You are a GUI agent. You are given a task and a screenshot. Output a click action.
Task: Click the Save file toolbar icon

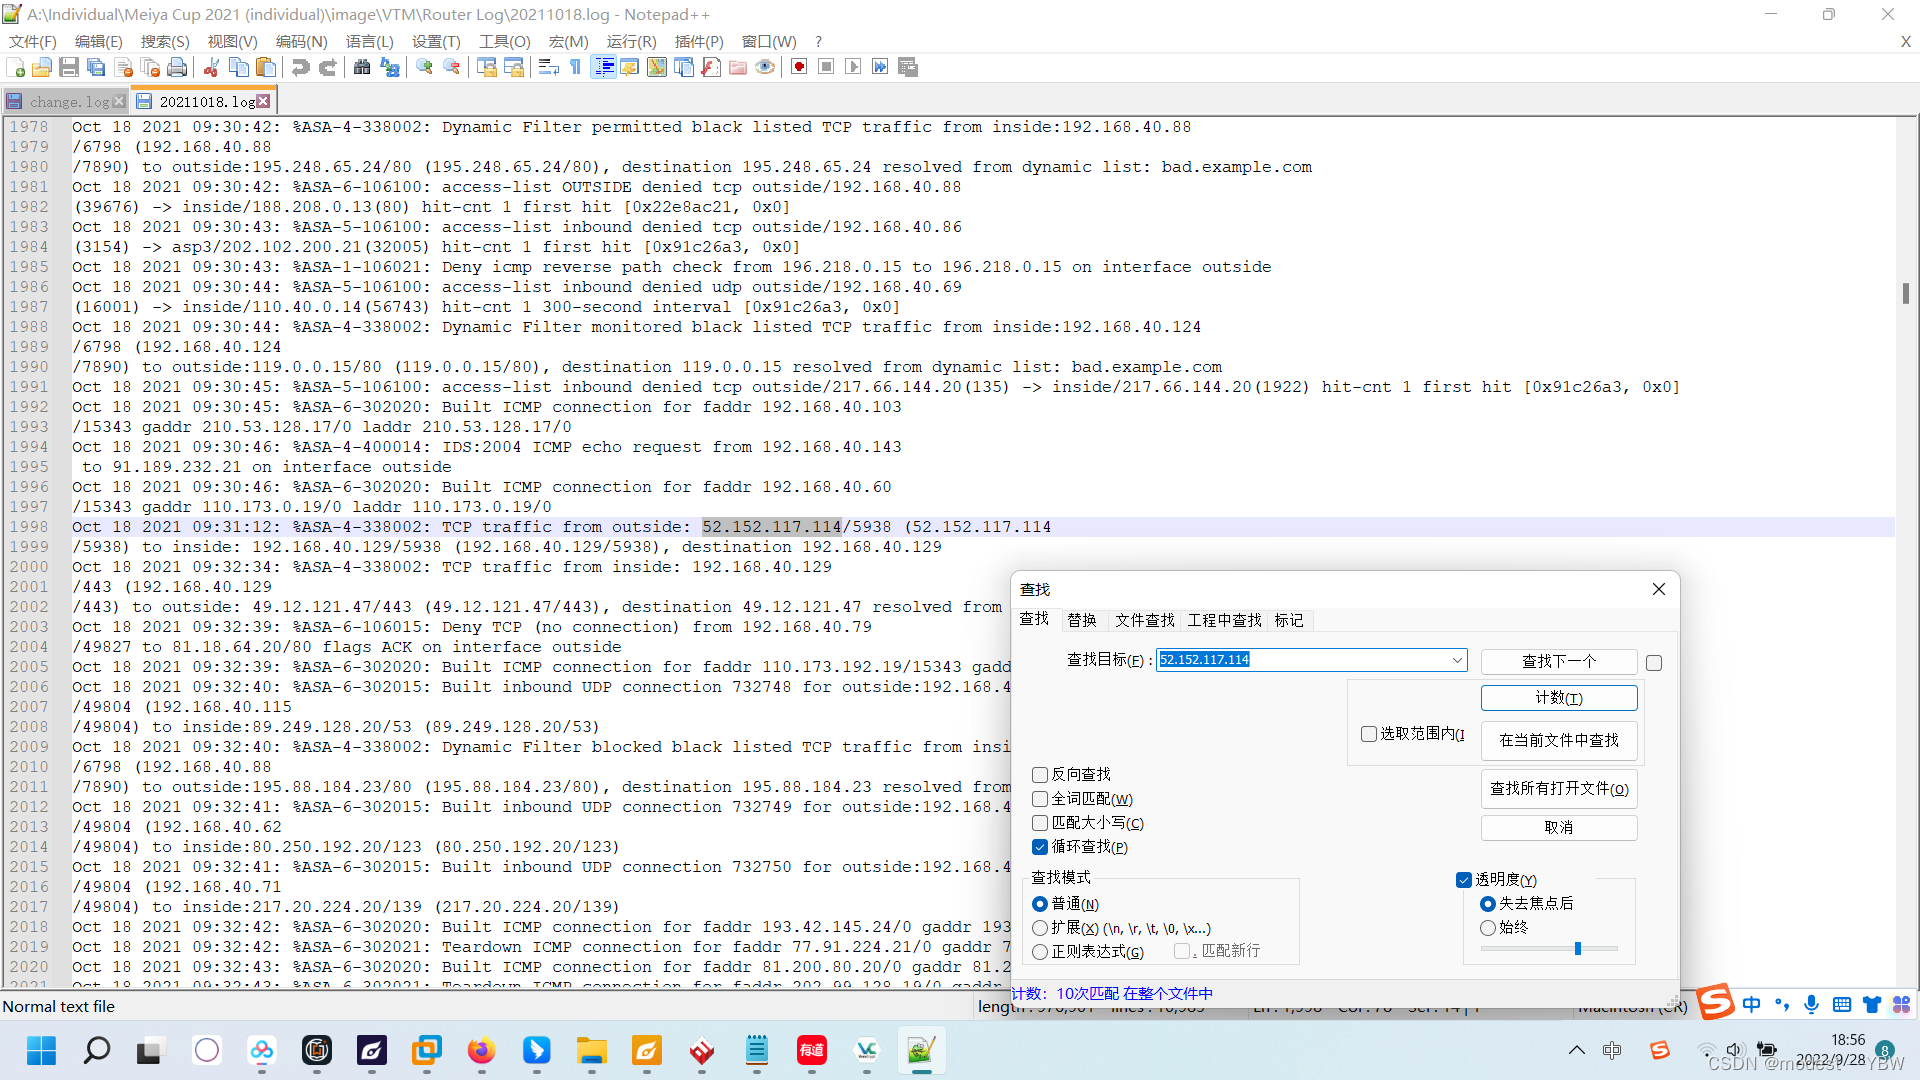click(x=69, y=67)
